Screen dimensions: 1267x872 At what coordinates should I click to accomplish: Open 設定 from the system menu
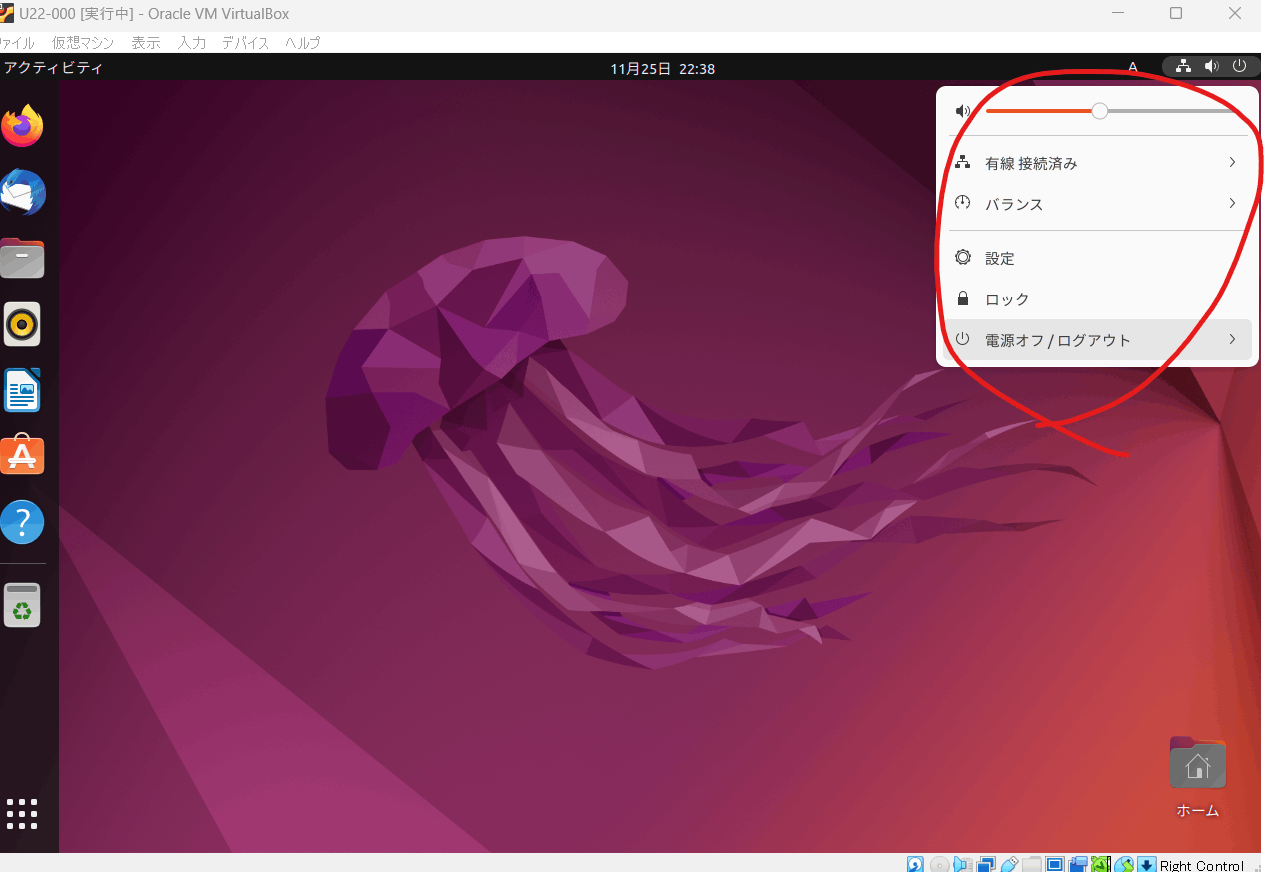(x=1097, y=258)
